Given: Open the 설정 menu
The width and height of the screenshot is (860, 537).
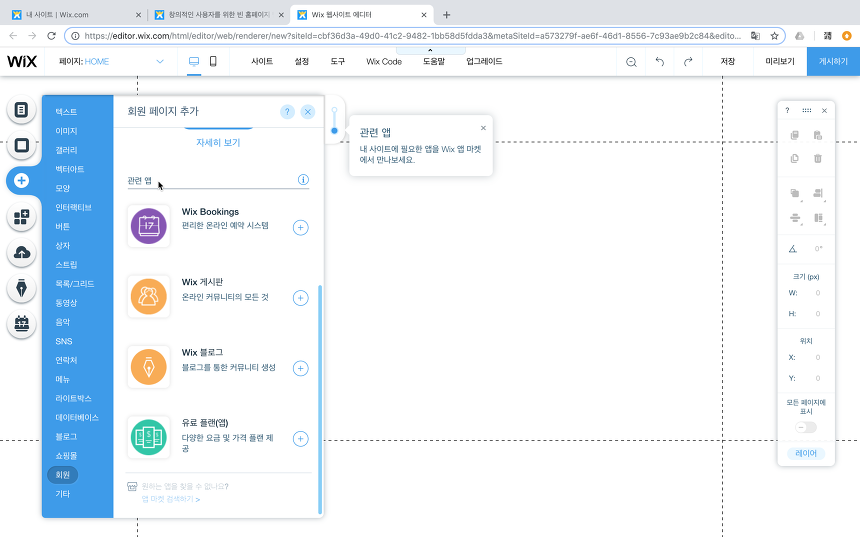Looking at the screenshot, I should pyautogui.click(x=302, y=61).
